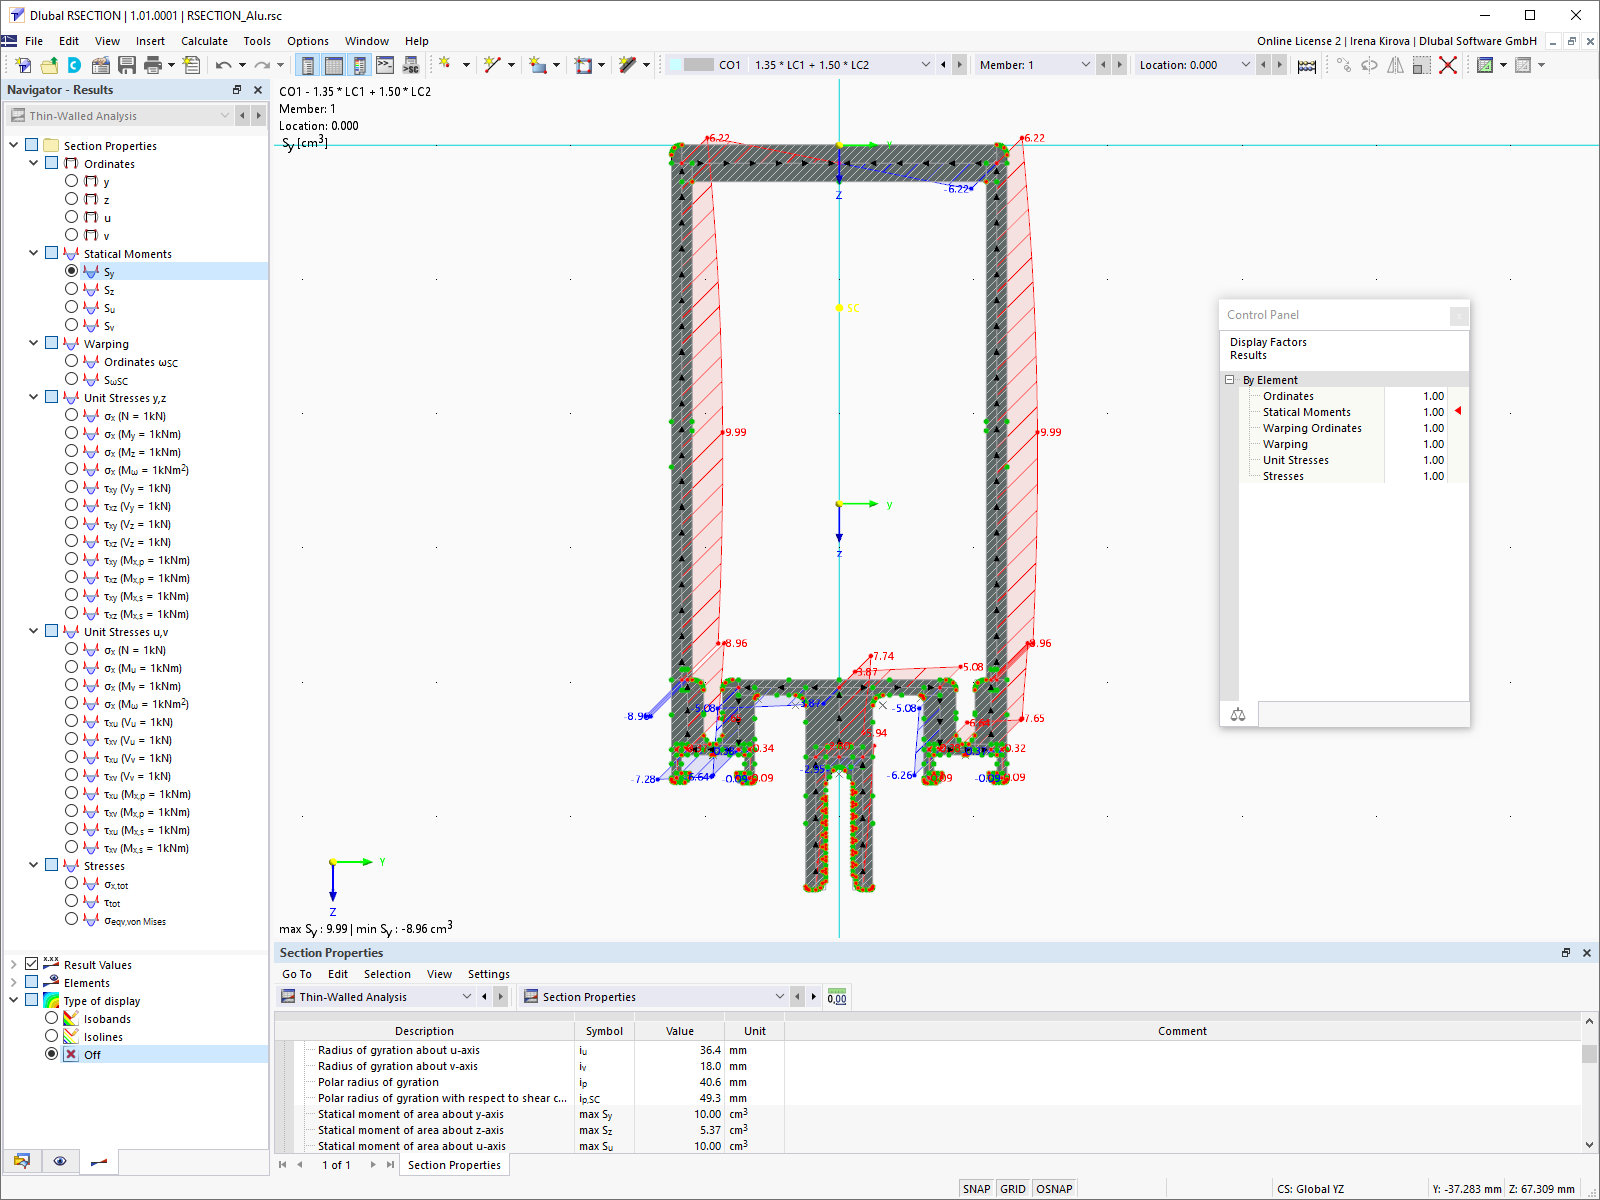The height and width of the screenshot is (1200, 1600).
Task: Click the balance scale icon in Control Panel
Action: click(1238, 714)
